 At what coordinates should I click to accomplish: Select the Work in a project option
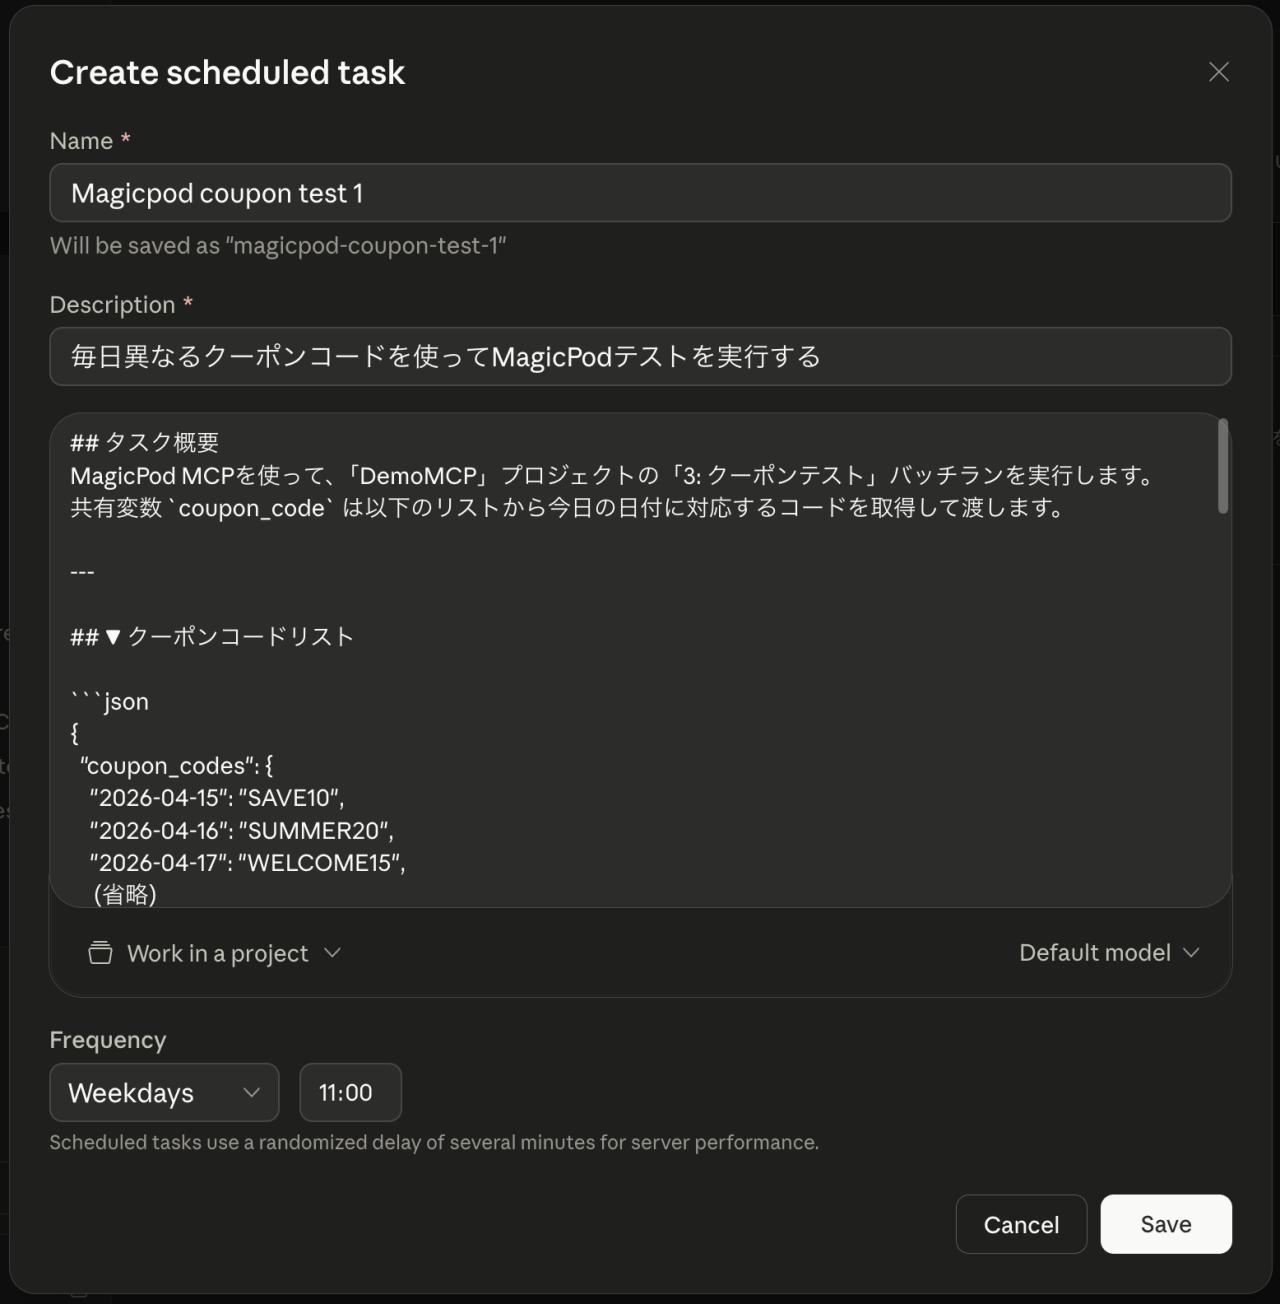coord(216,953)
